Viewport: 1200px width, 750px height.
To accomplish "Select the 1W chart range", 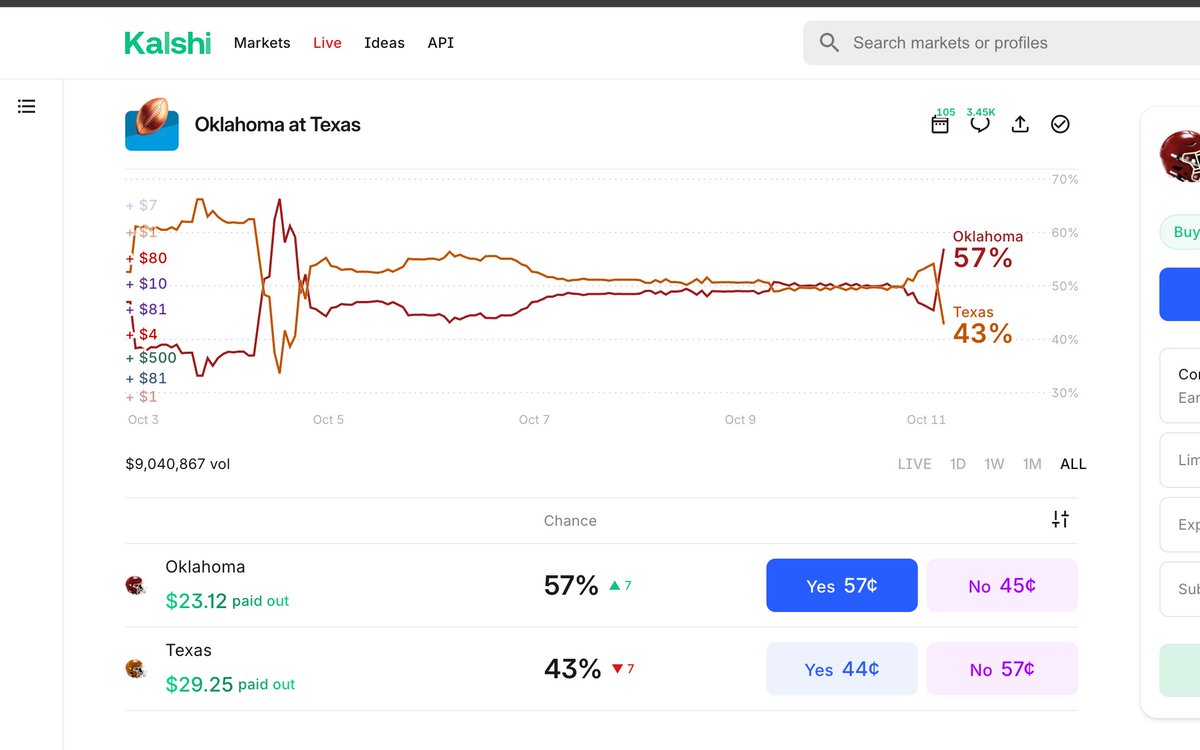I will [994, 463].
